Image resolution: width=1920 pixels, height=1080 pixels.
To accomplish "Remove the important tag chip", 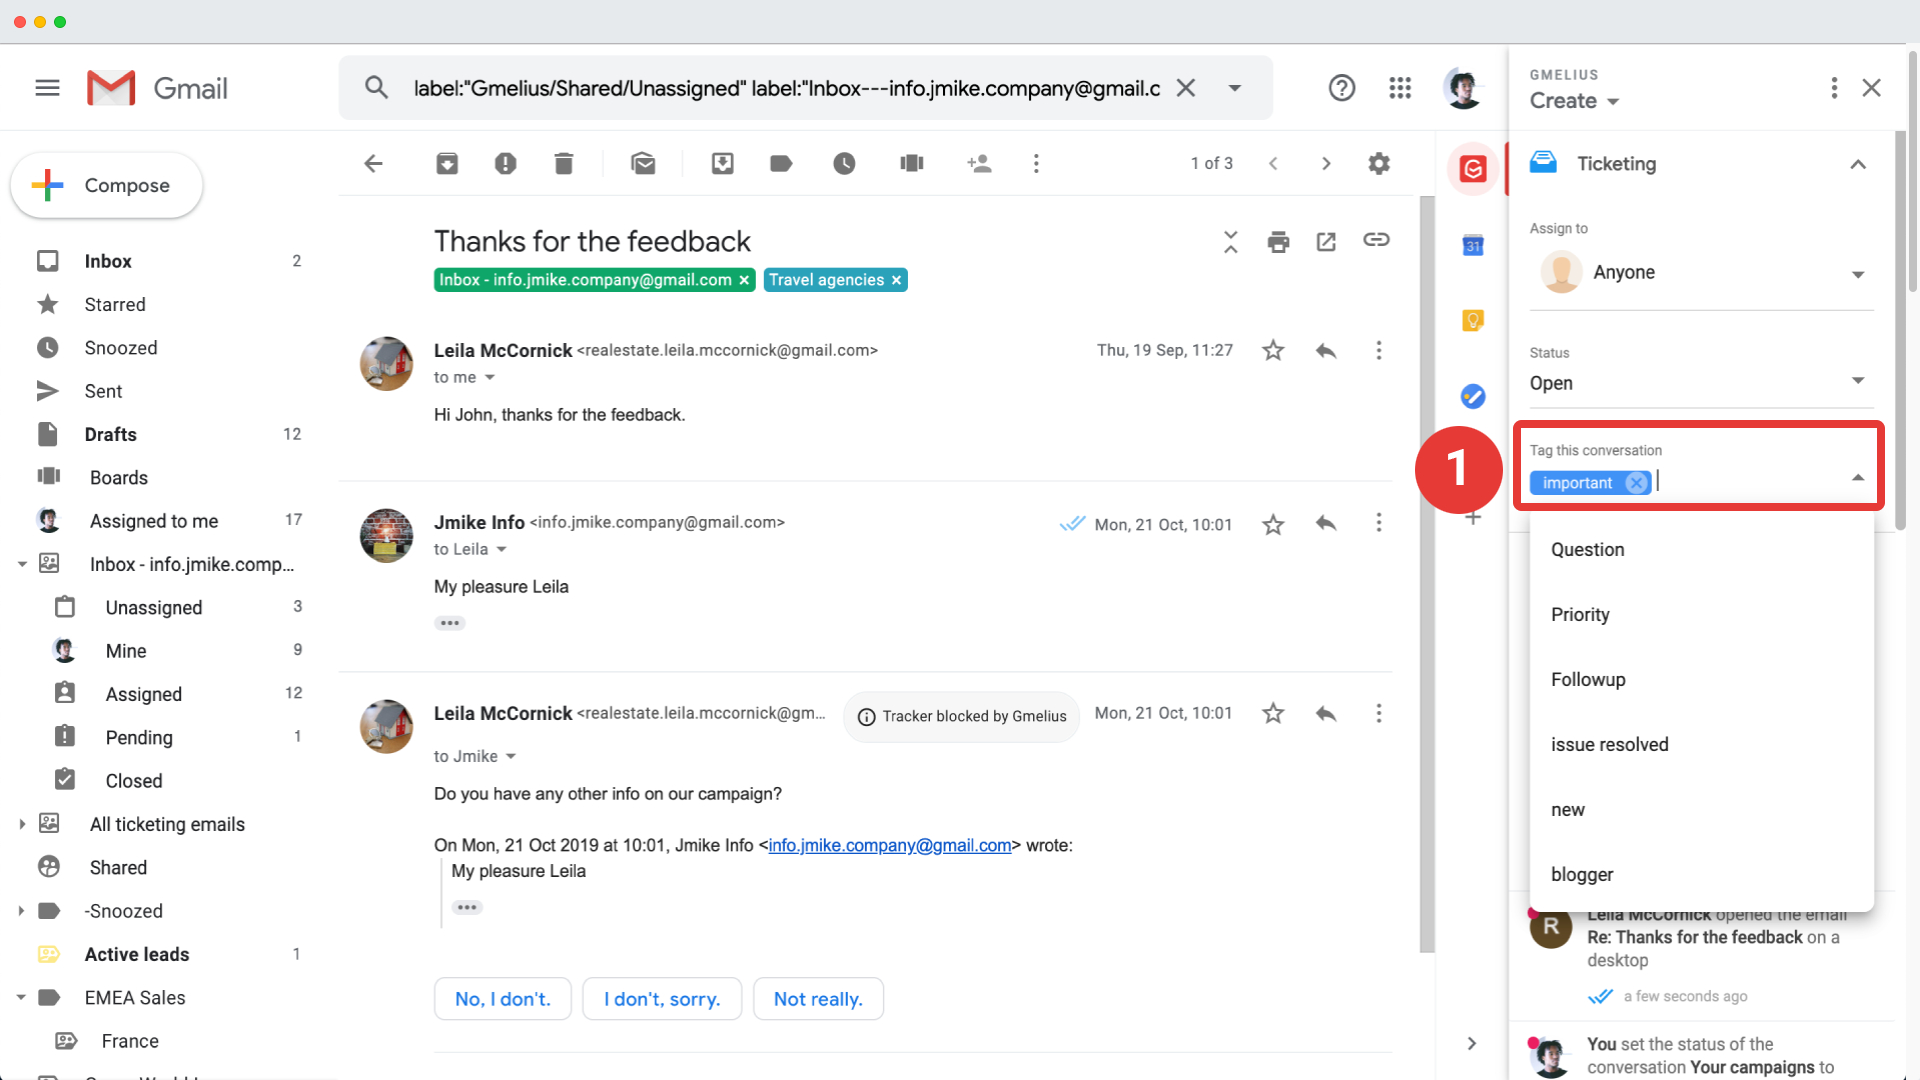I will (x=1636, y=483).
